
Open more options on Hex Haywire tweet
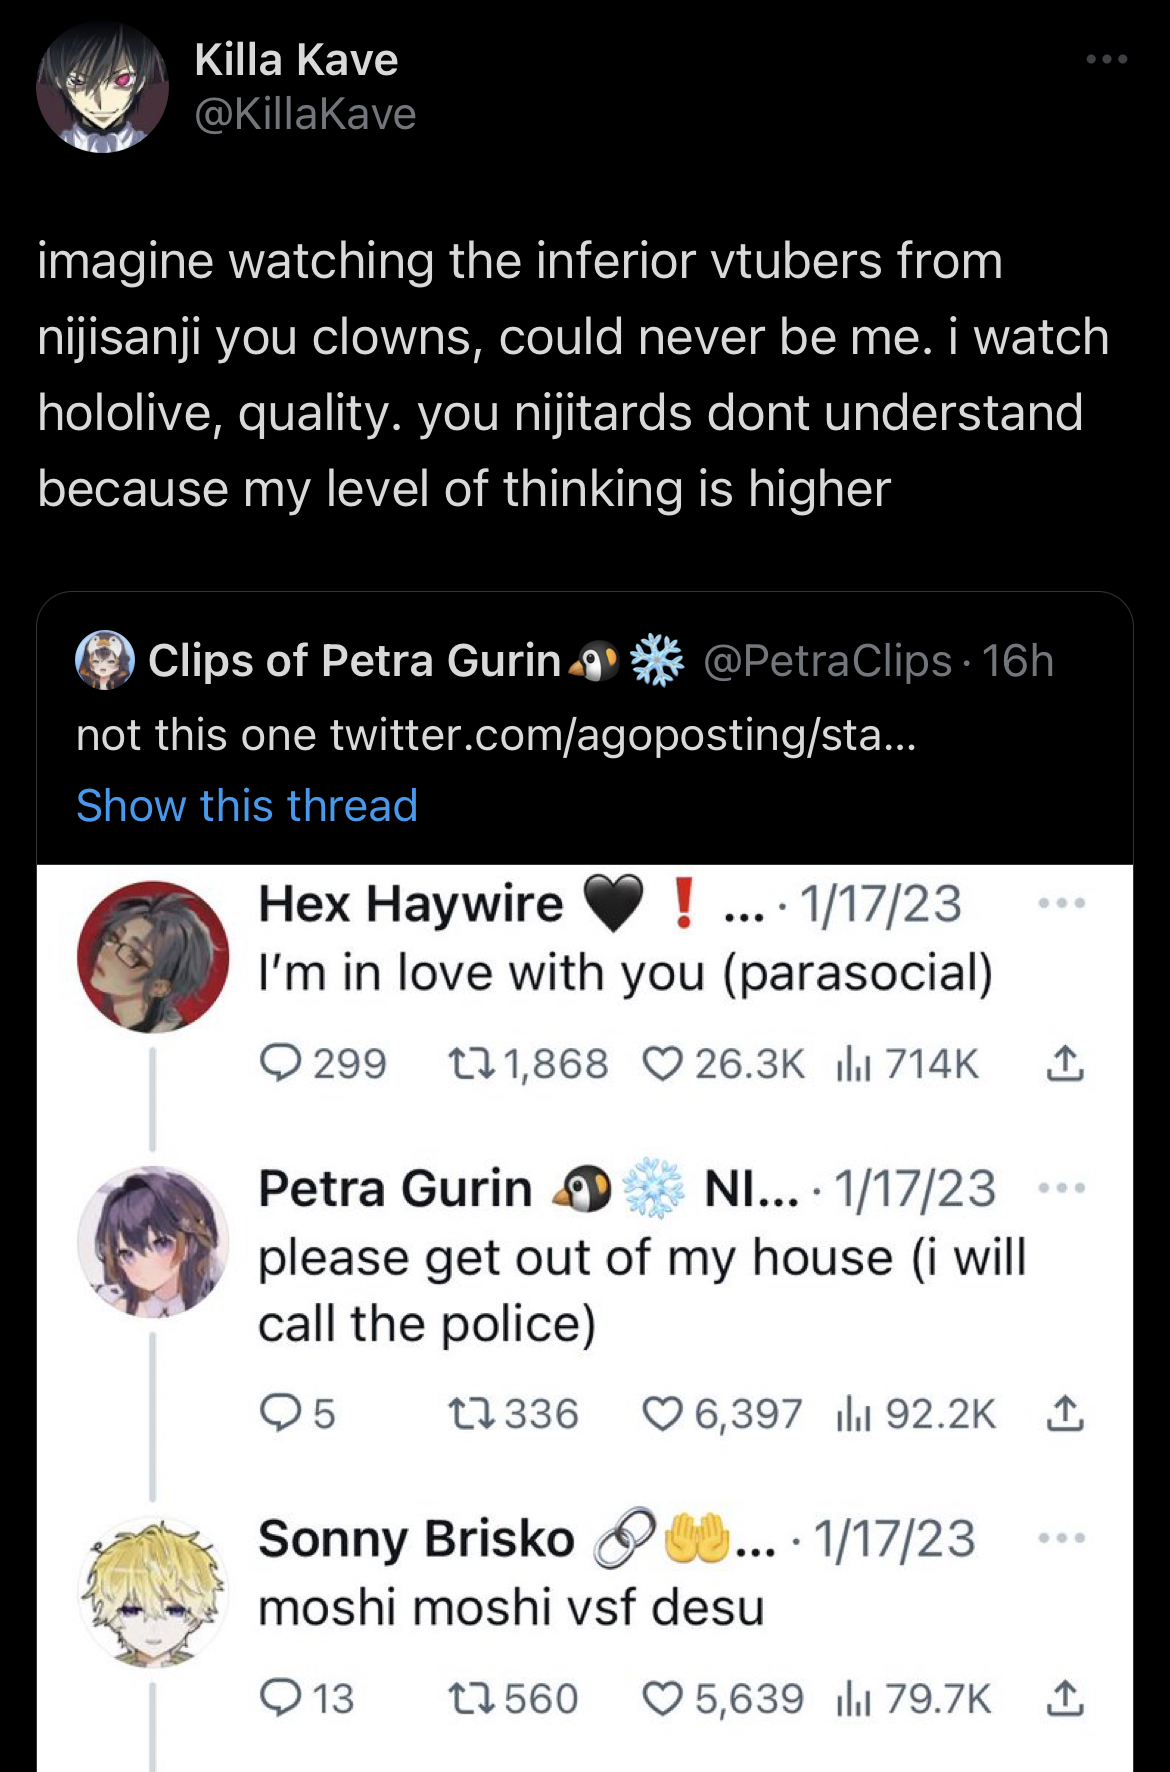1061,903
